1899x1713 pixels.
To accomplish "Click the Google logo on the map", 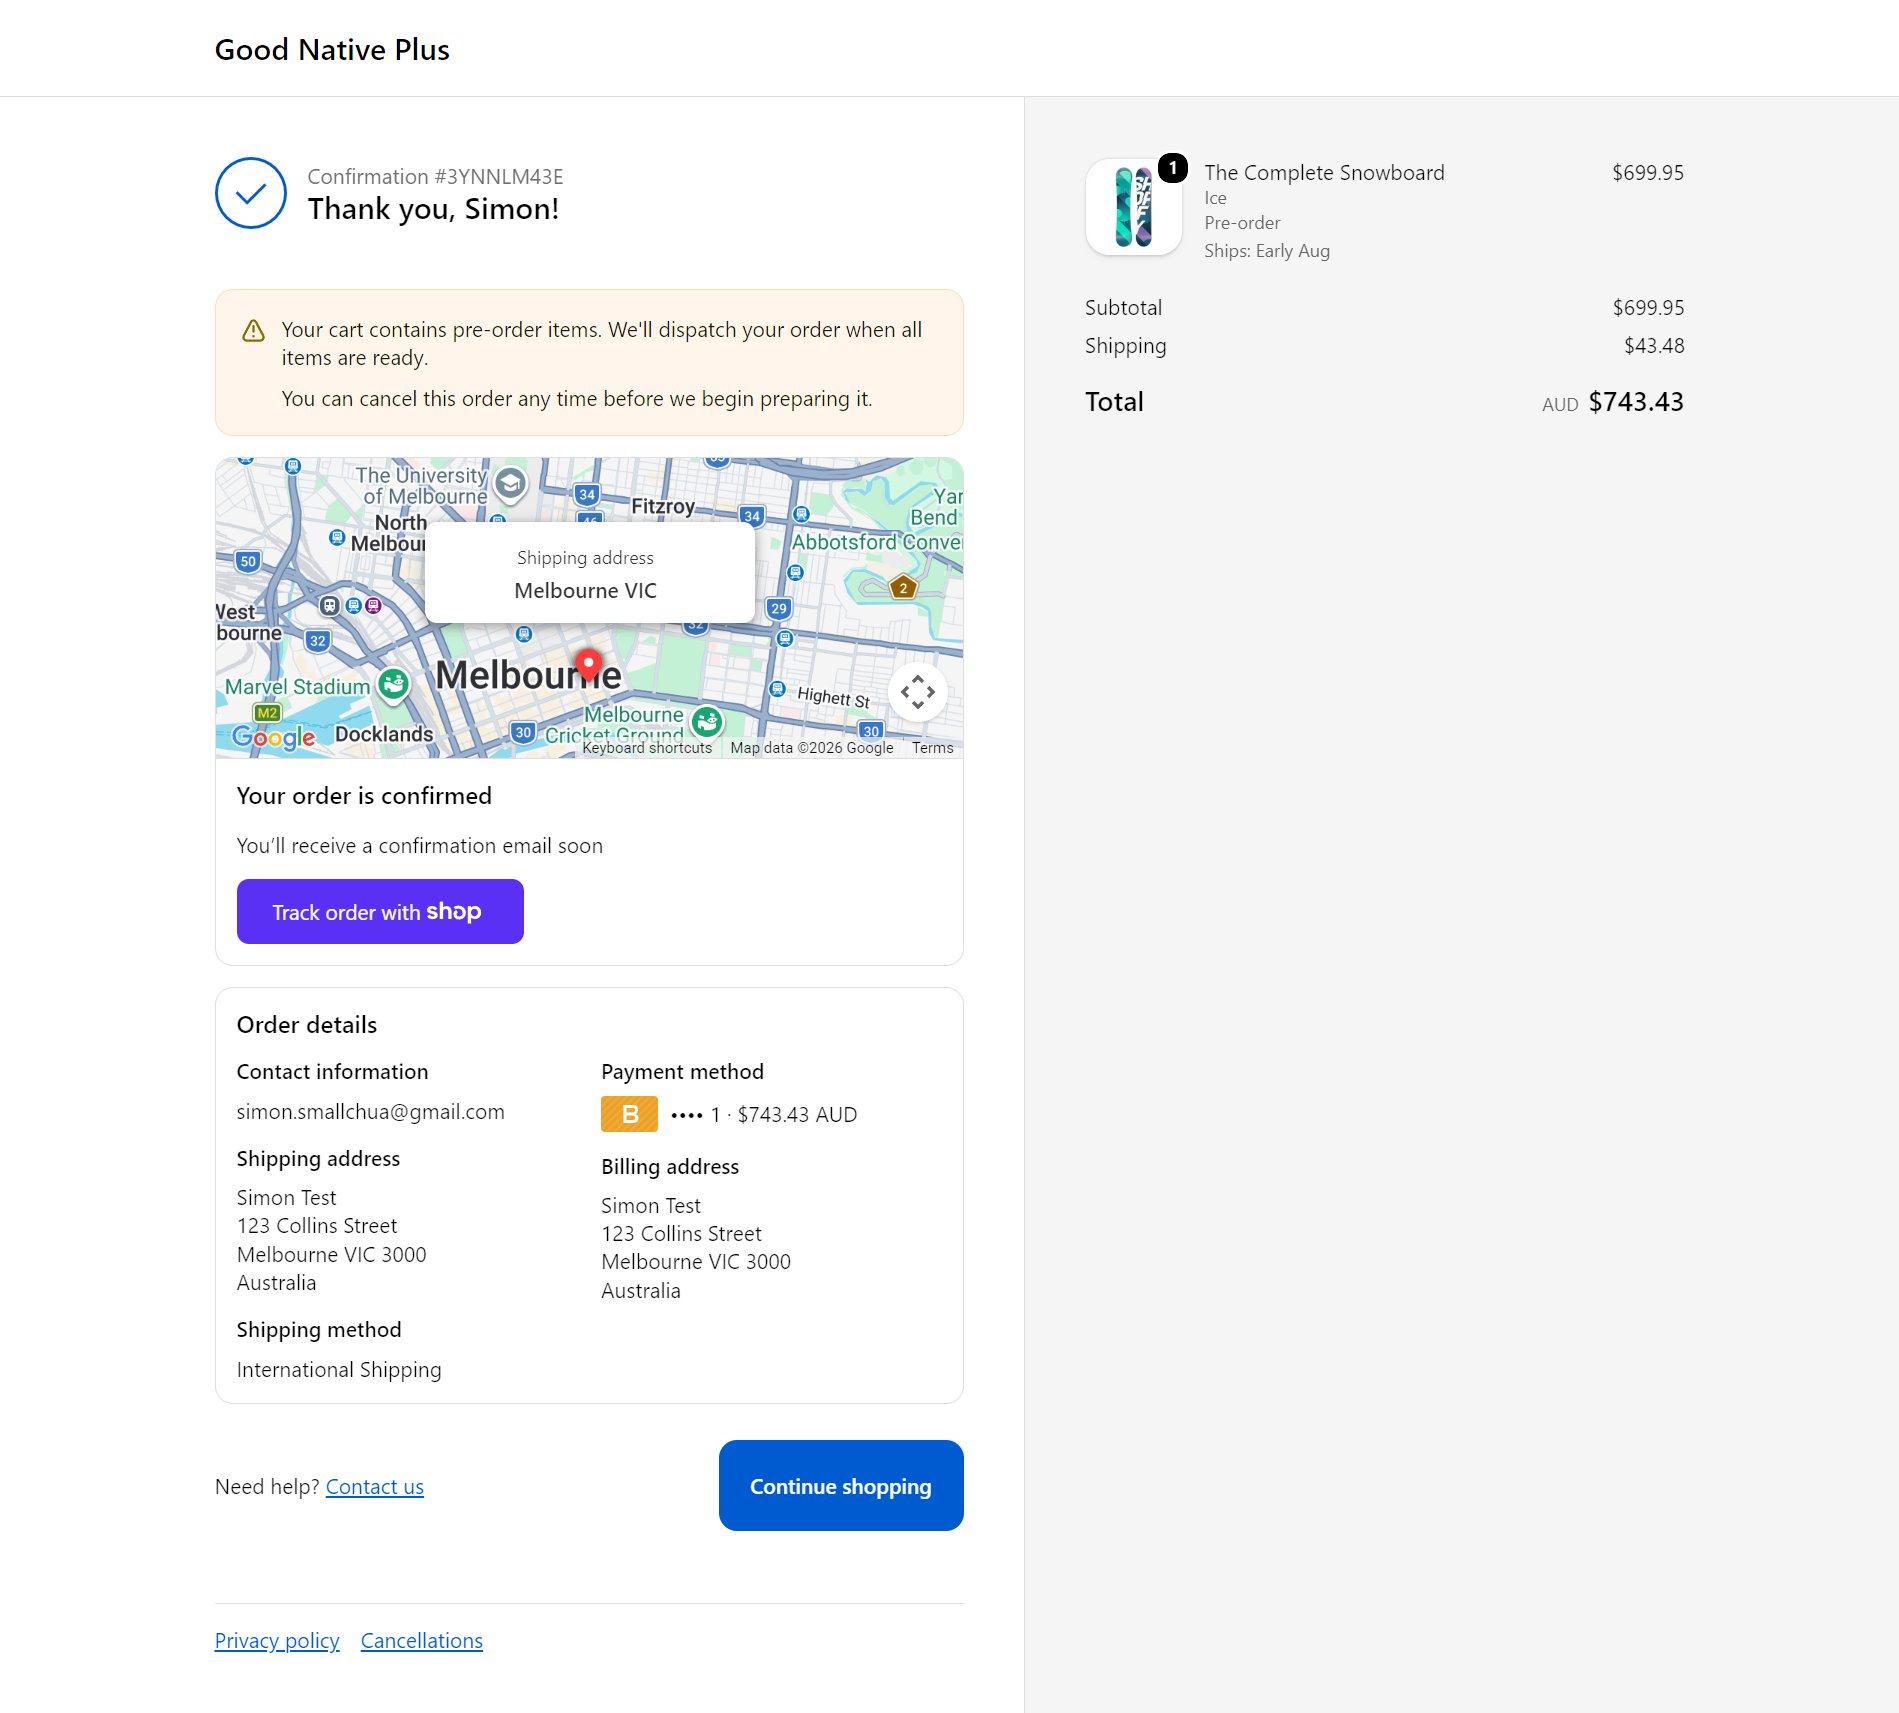I will (x=274, y=737).
